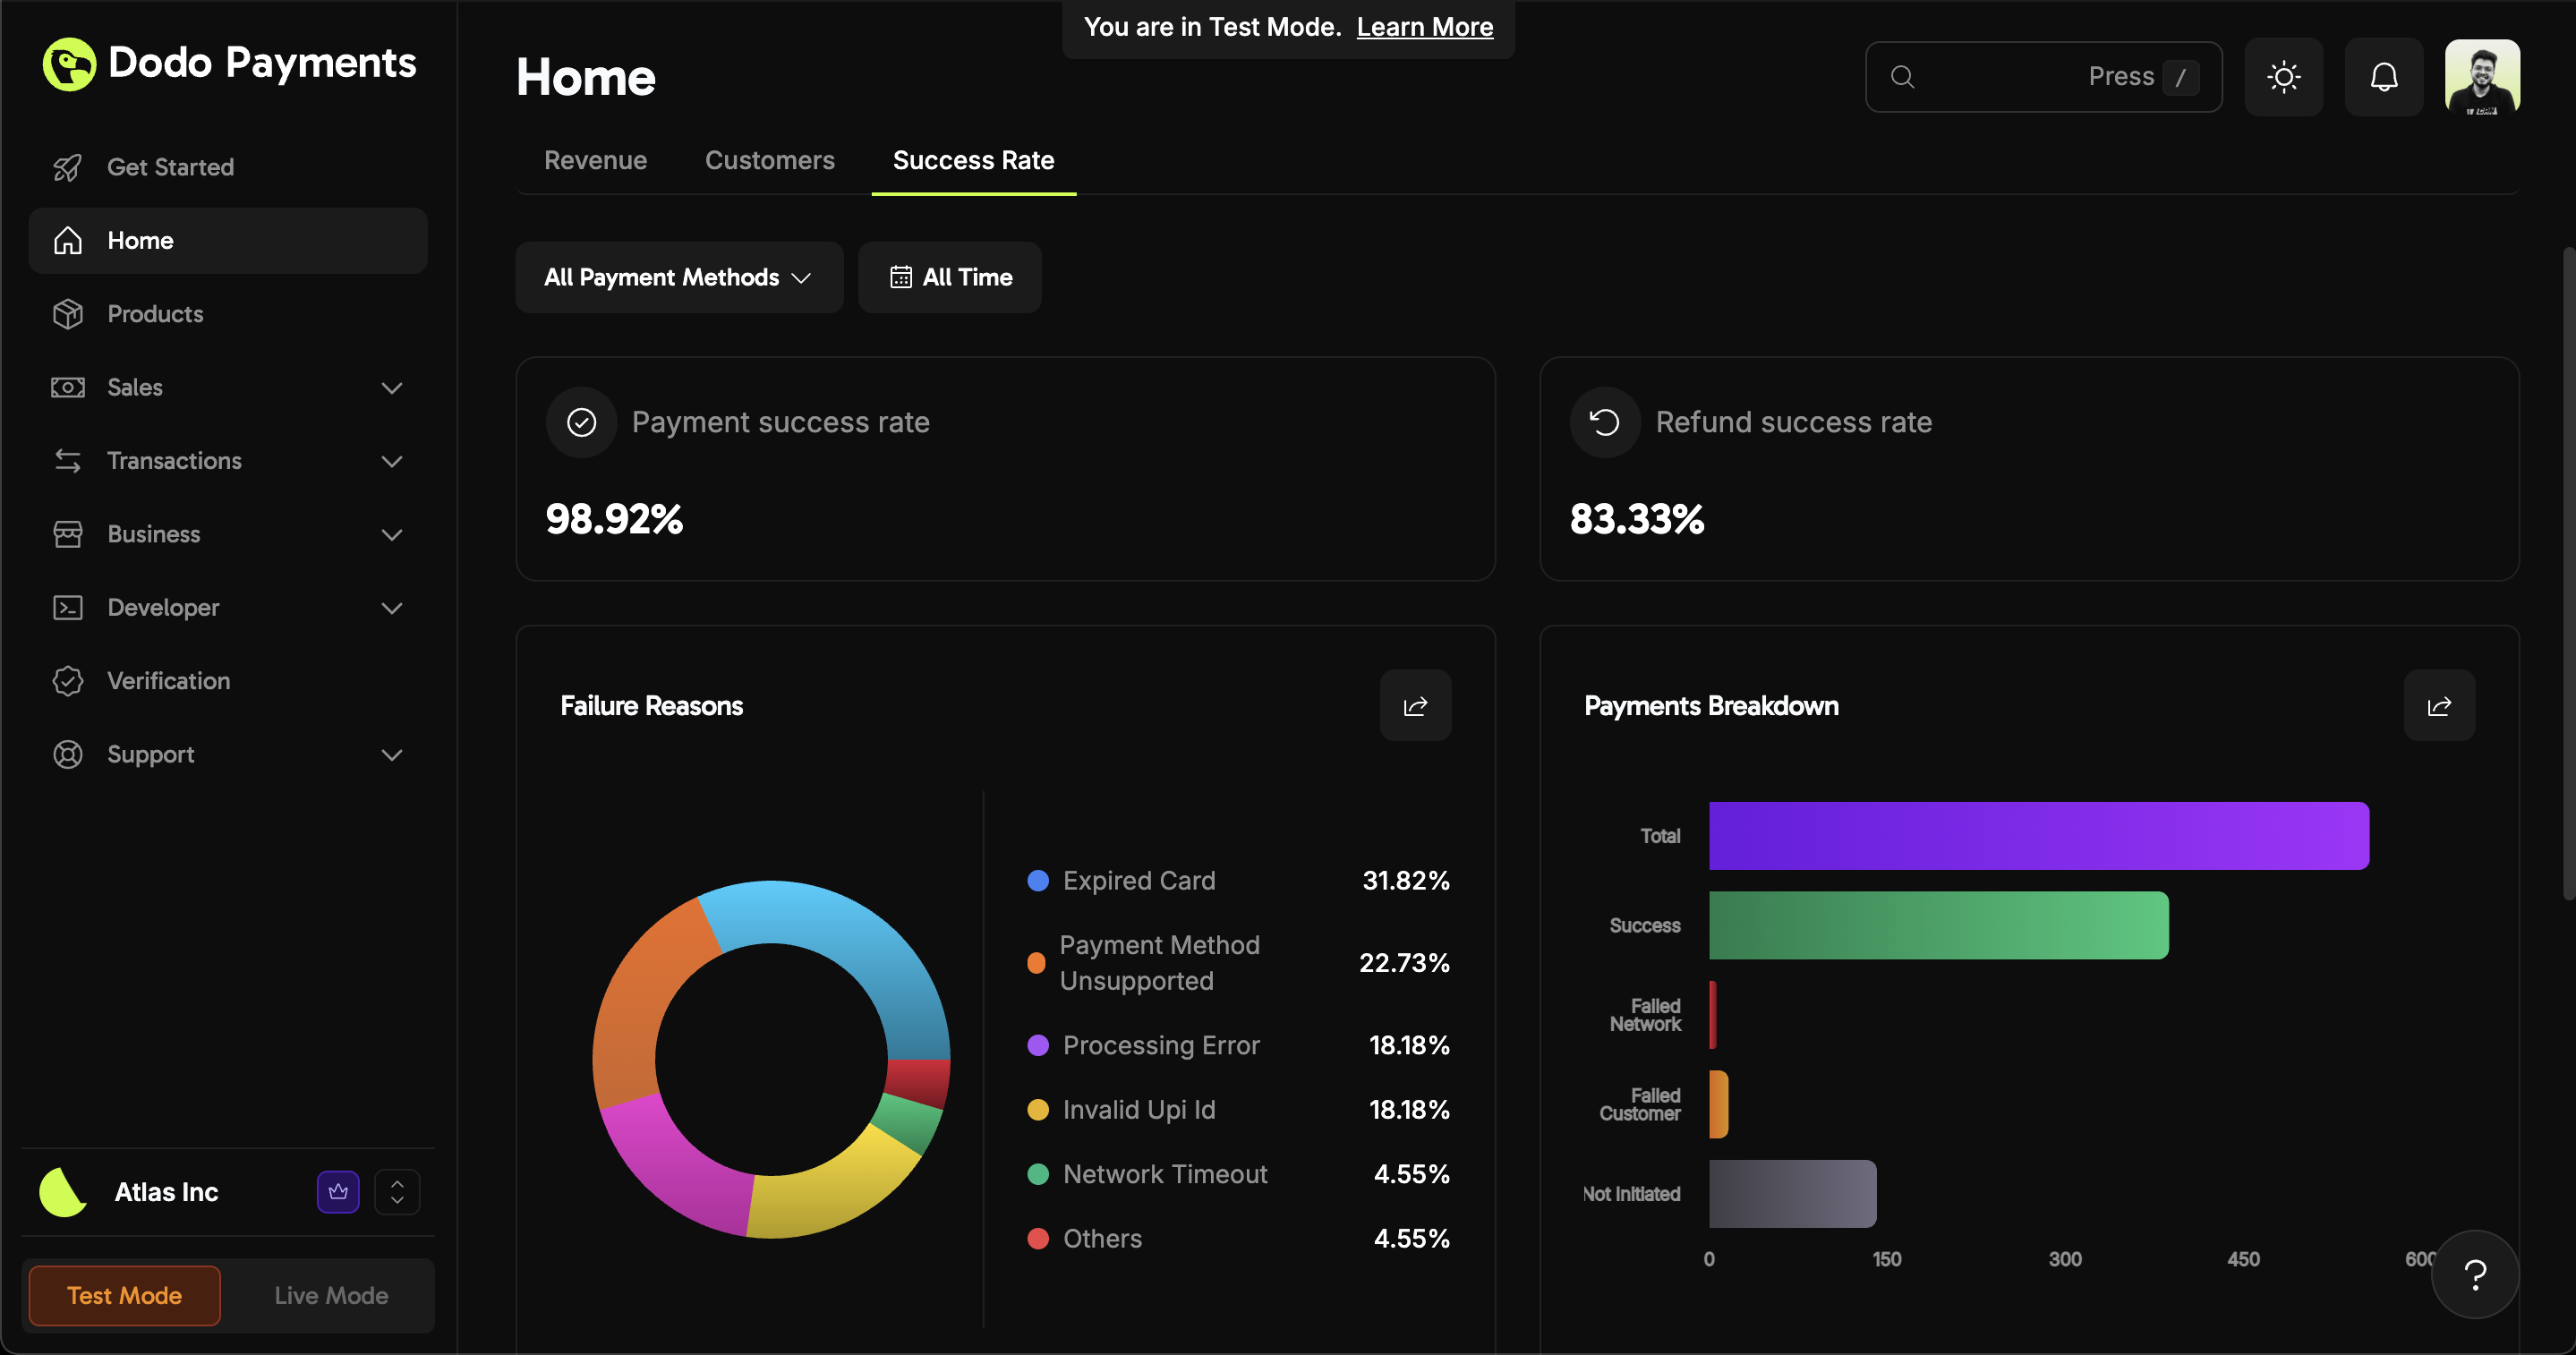Switch to the Customers tab
Screen dimensions: 2576x1355
pos(769,160)
